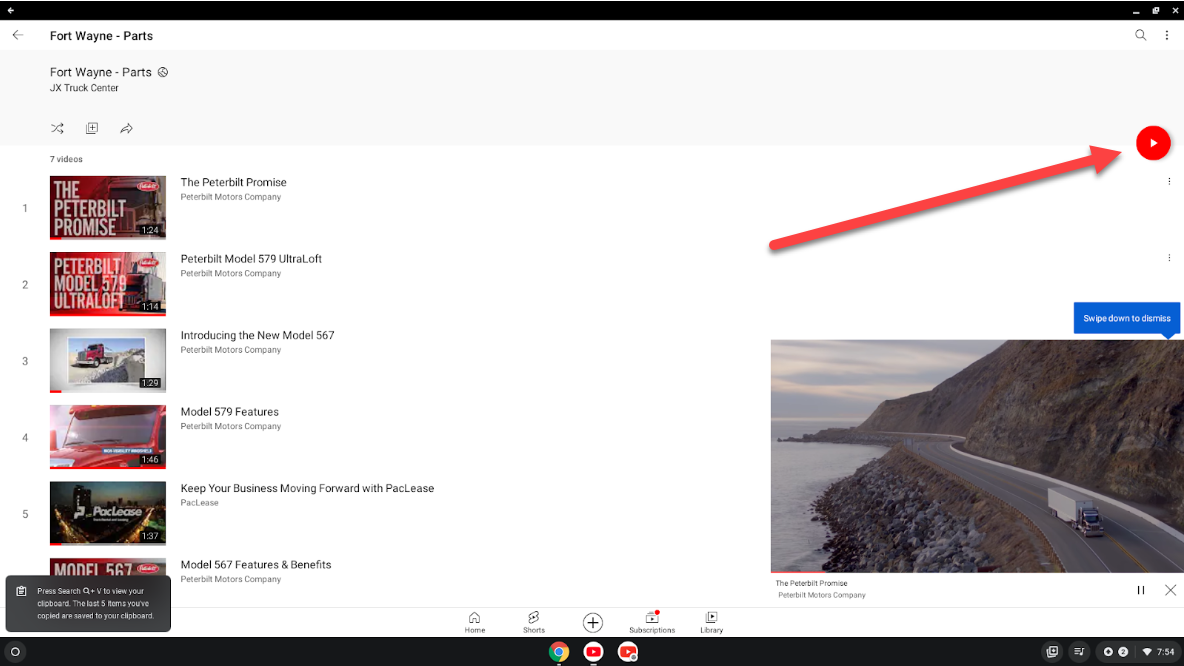The width and height of the screenshot is (1184, 666).
Task: Open the Subscriptions tab
Action: 652,622
